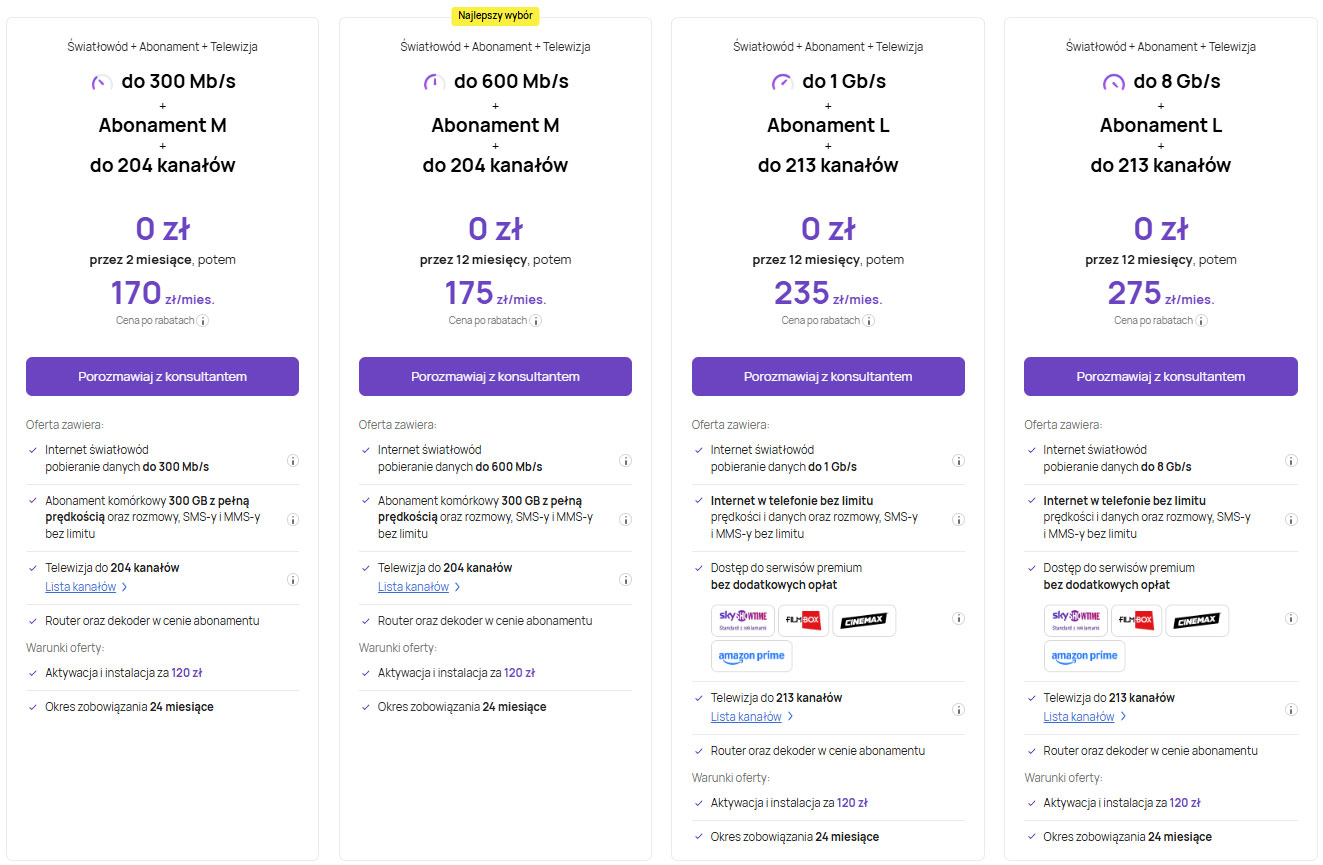Click info icon beside 275 zł price
This screenshot has height=865, width=1323.
coord(1201,321)
